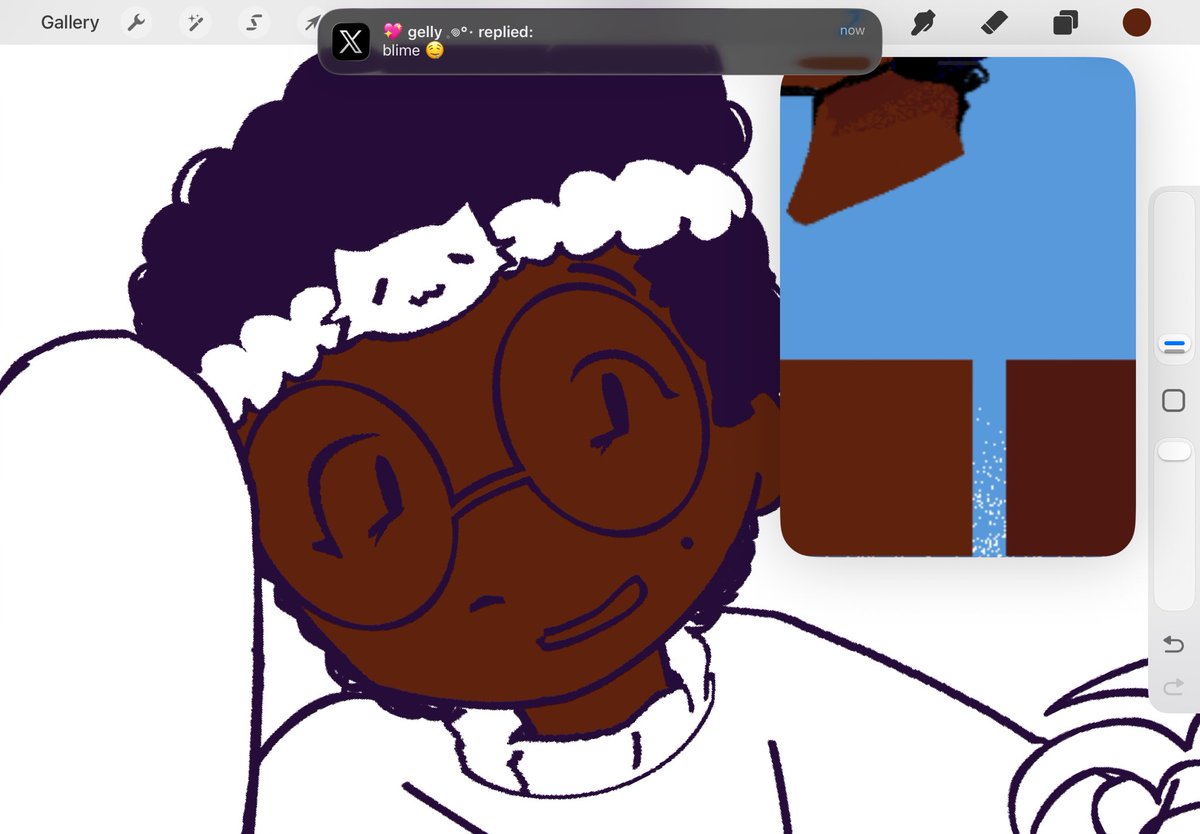Select the Smudge tool
The height and width of the screenshot is (834, 1200).
923,22
